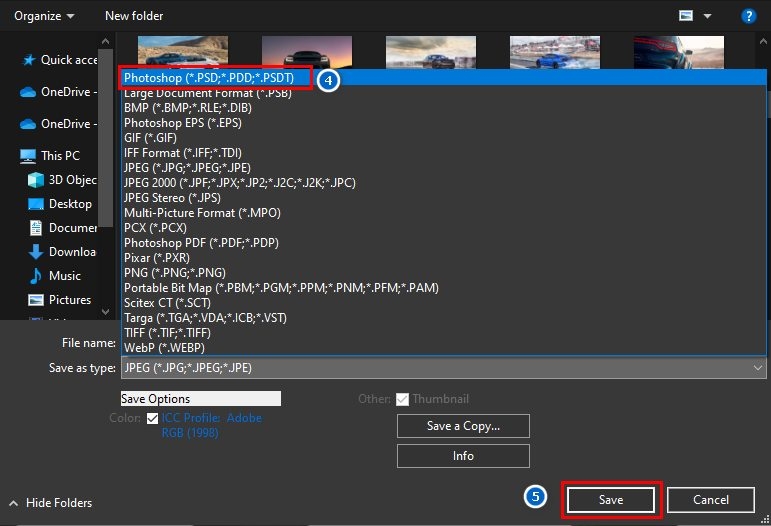This screenshot has width=771, height=526.
Task: Choose Large Document Format (*.PSB)
Action: (443, 93)
